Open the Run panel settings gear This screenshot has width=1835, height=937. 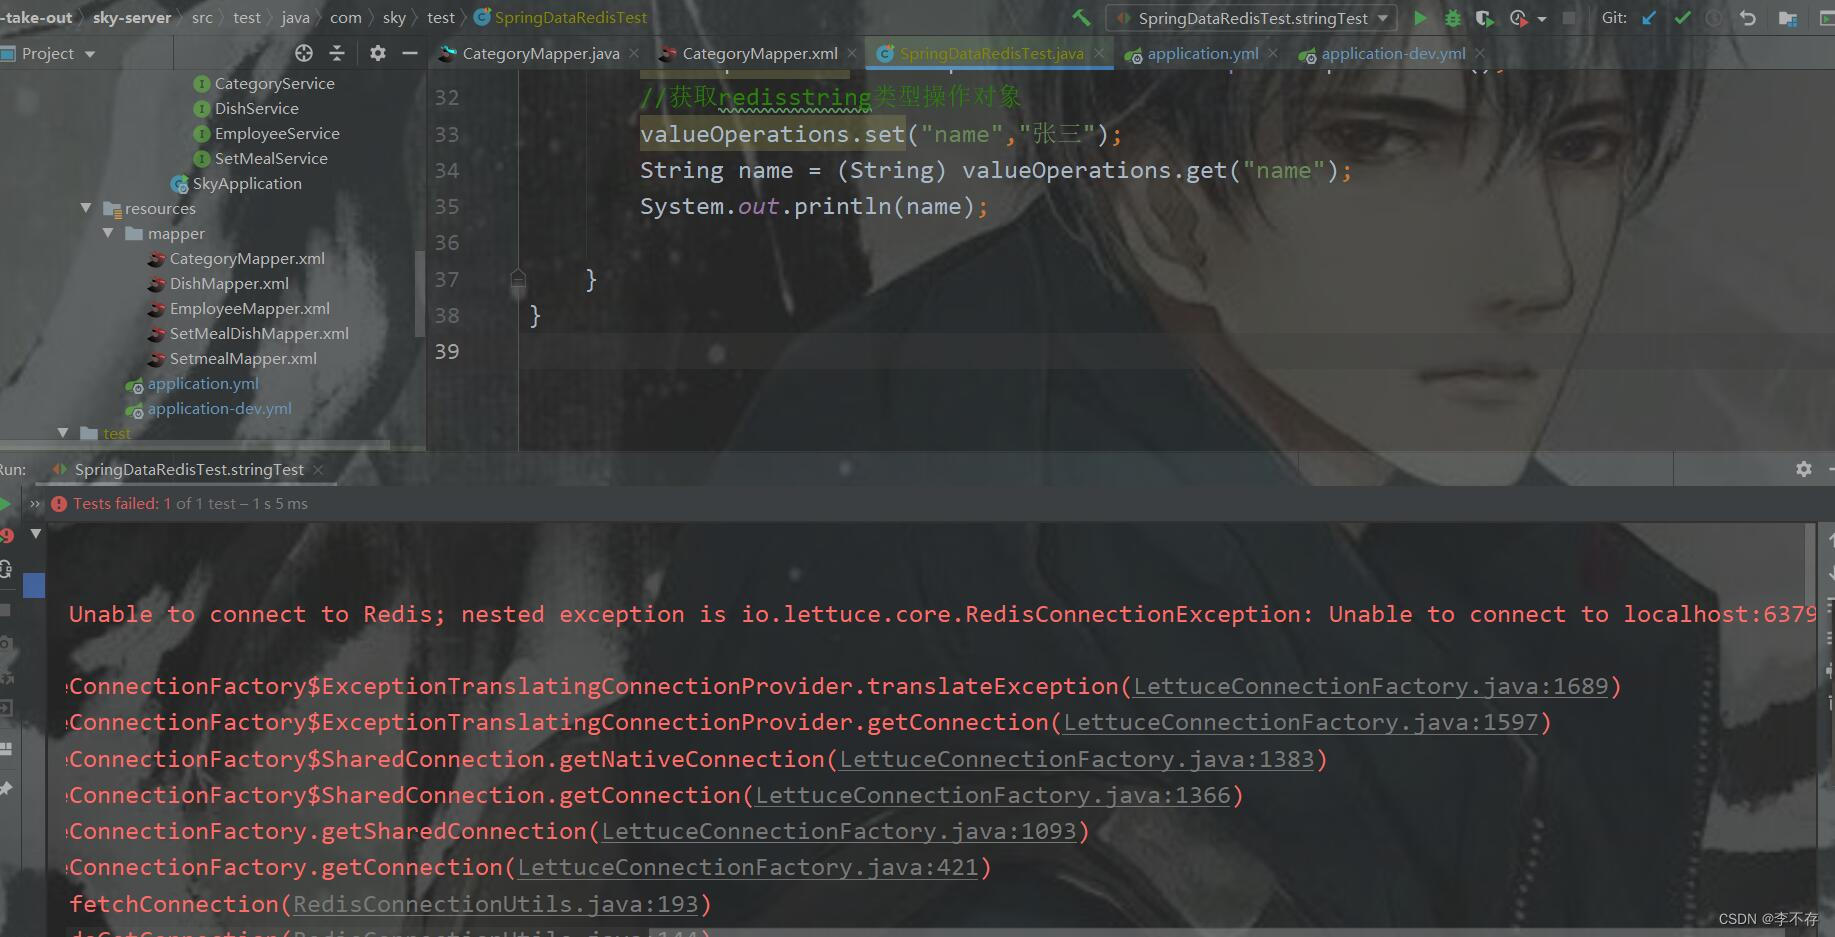pos(1803,469)
